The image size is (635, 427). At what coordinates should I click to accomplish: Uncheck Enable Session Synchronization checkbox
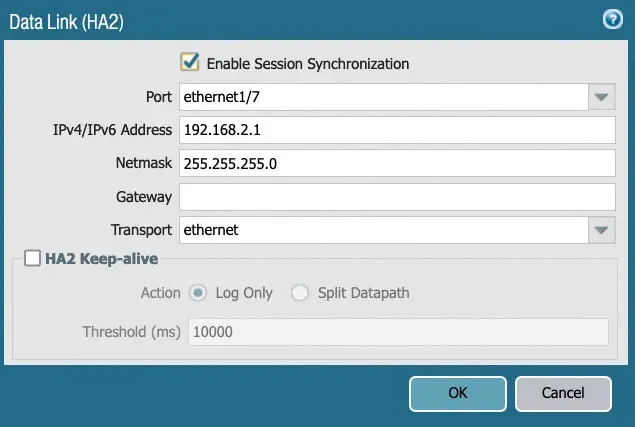(190, 62)
